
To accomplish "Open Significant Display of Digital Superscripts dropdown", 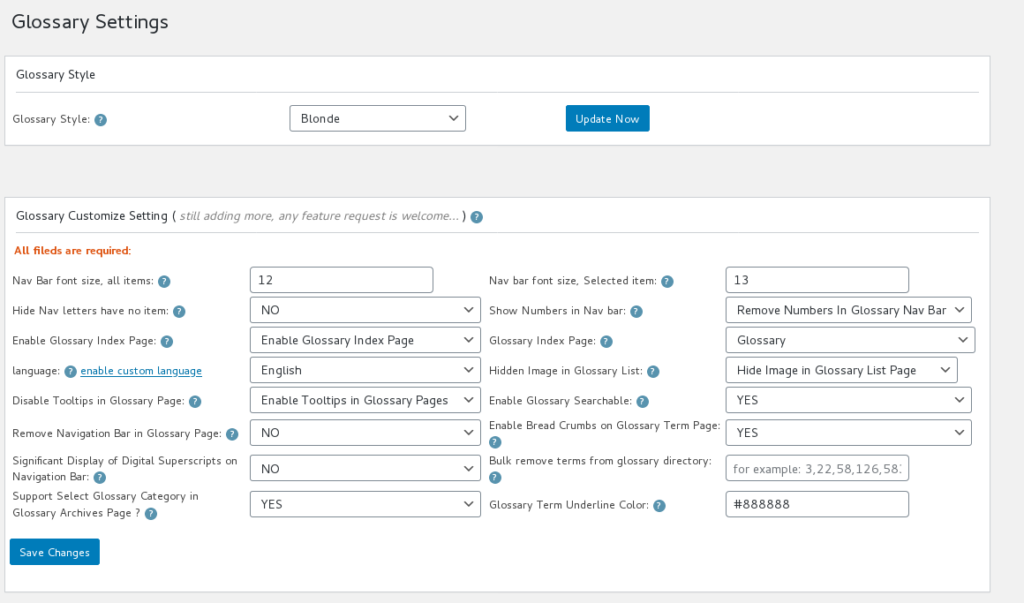I will pos(365,468).
